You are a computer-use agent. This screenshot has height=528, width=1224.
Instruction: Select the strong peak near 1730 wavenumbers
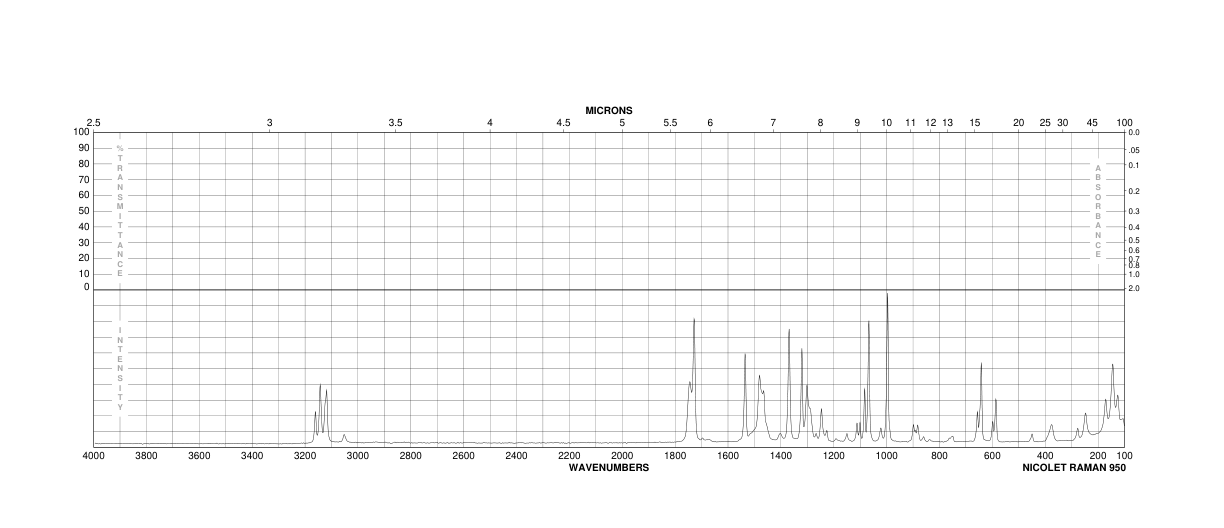(x=694, y=378)
